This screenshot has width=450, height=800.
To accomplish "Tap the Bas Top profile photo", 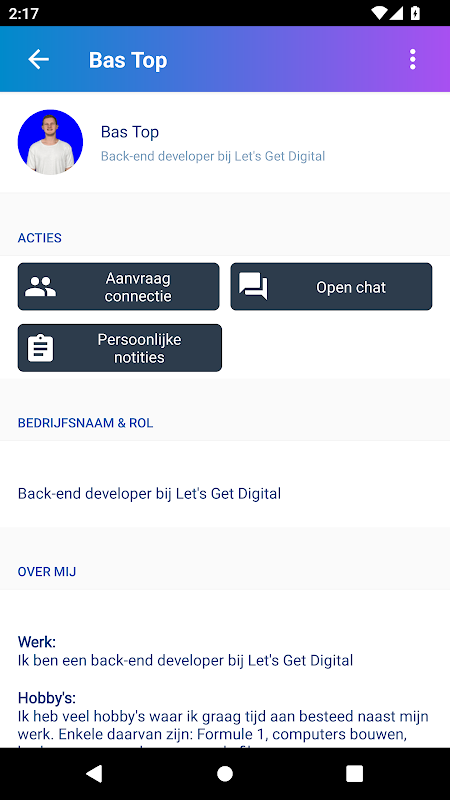I will tap(50, 142).
